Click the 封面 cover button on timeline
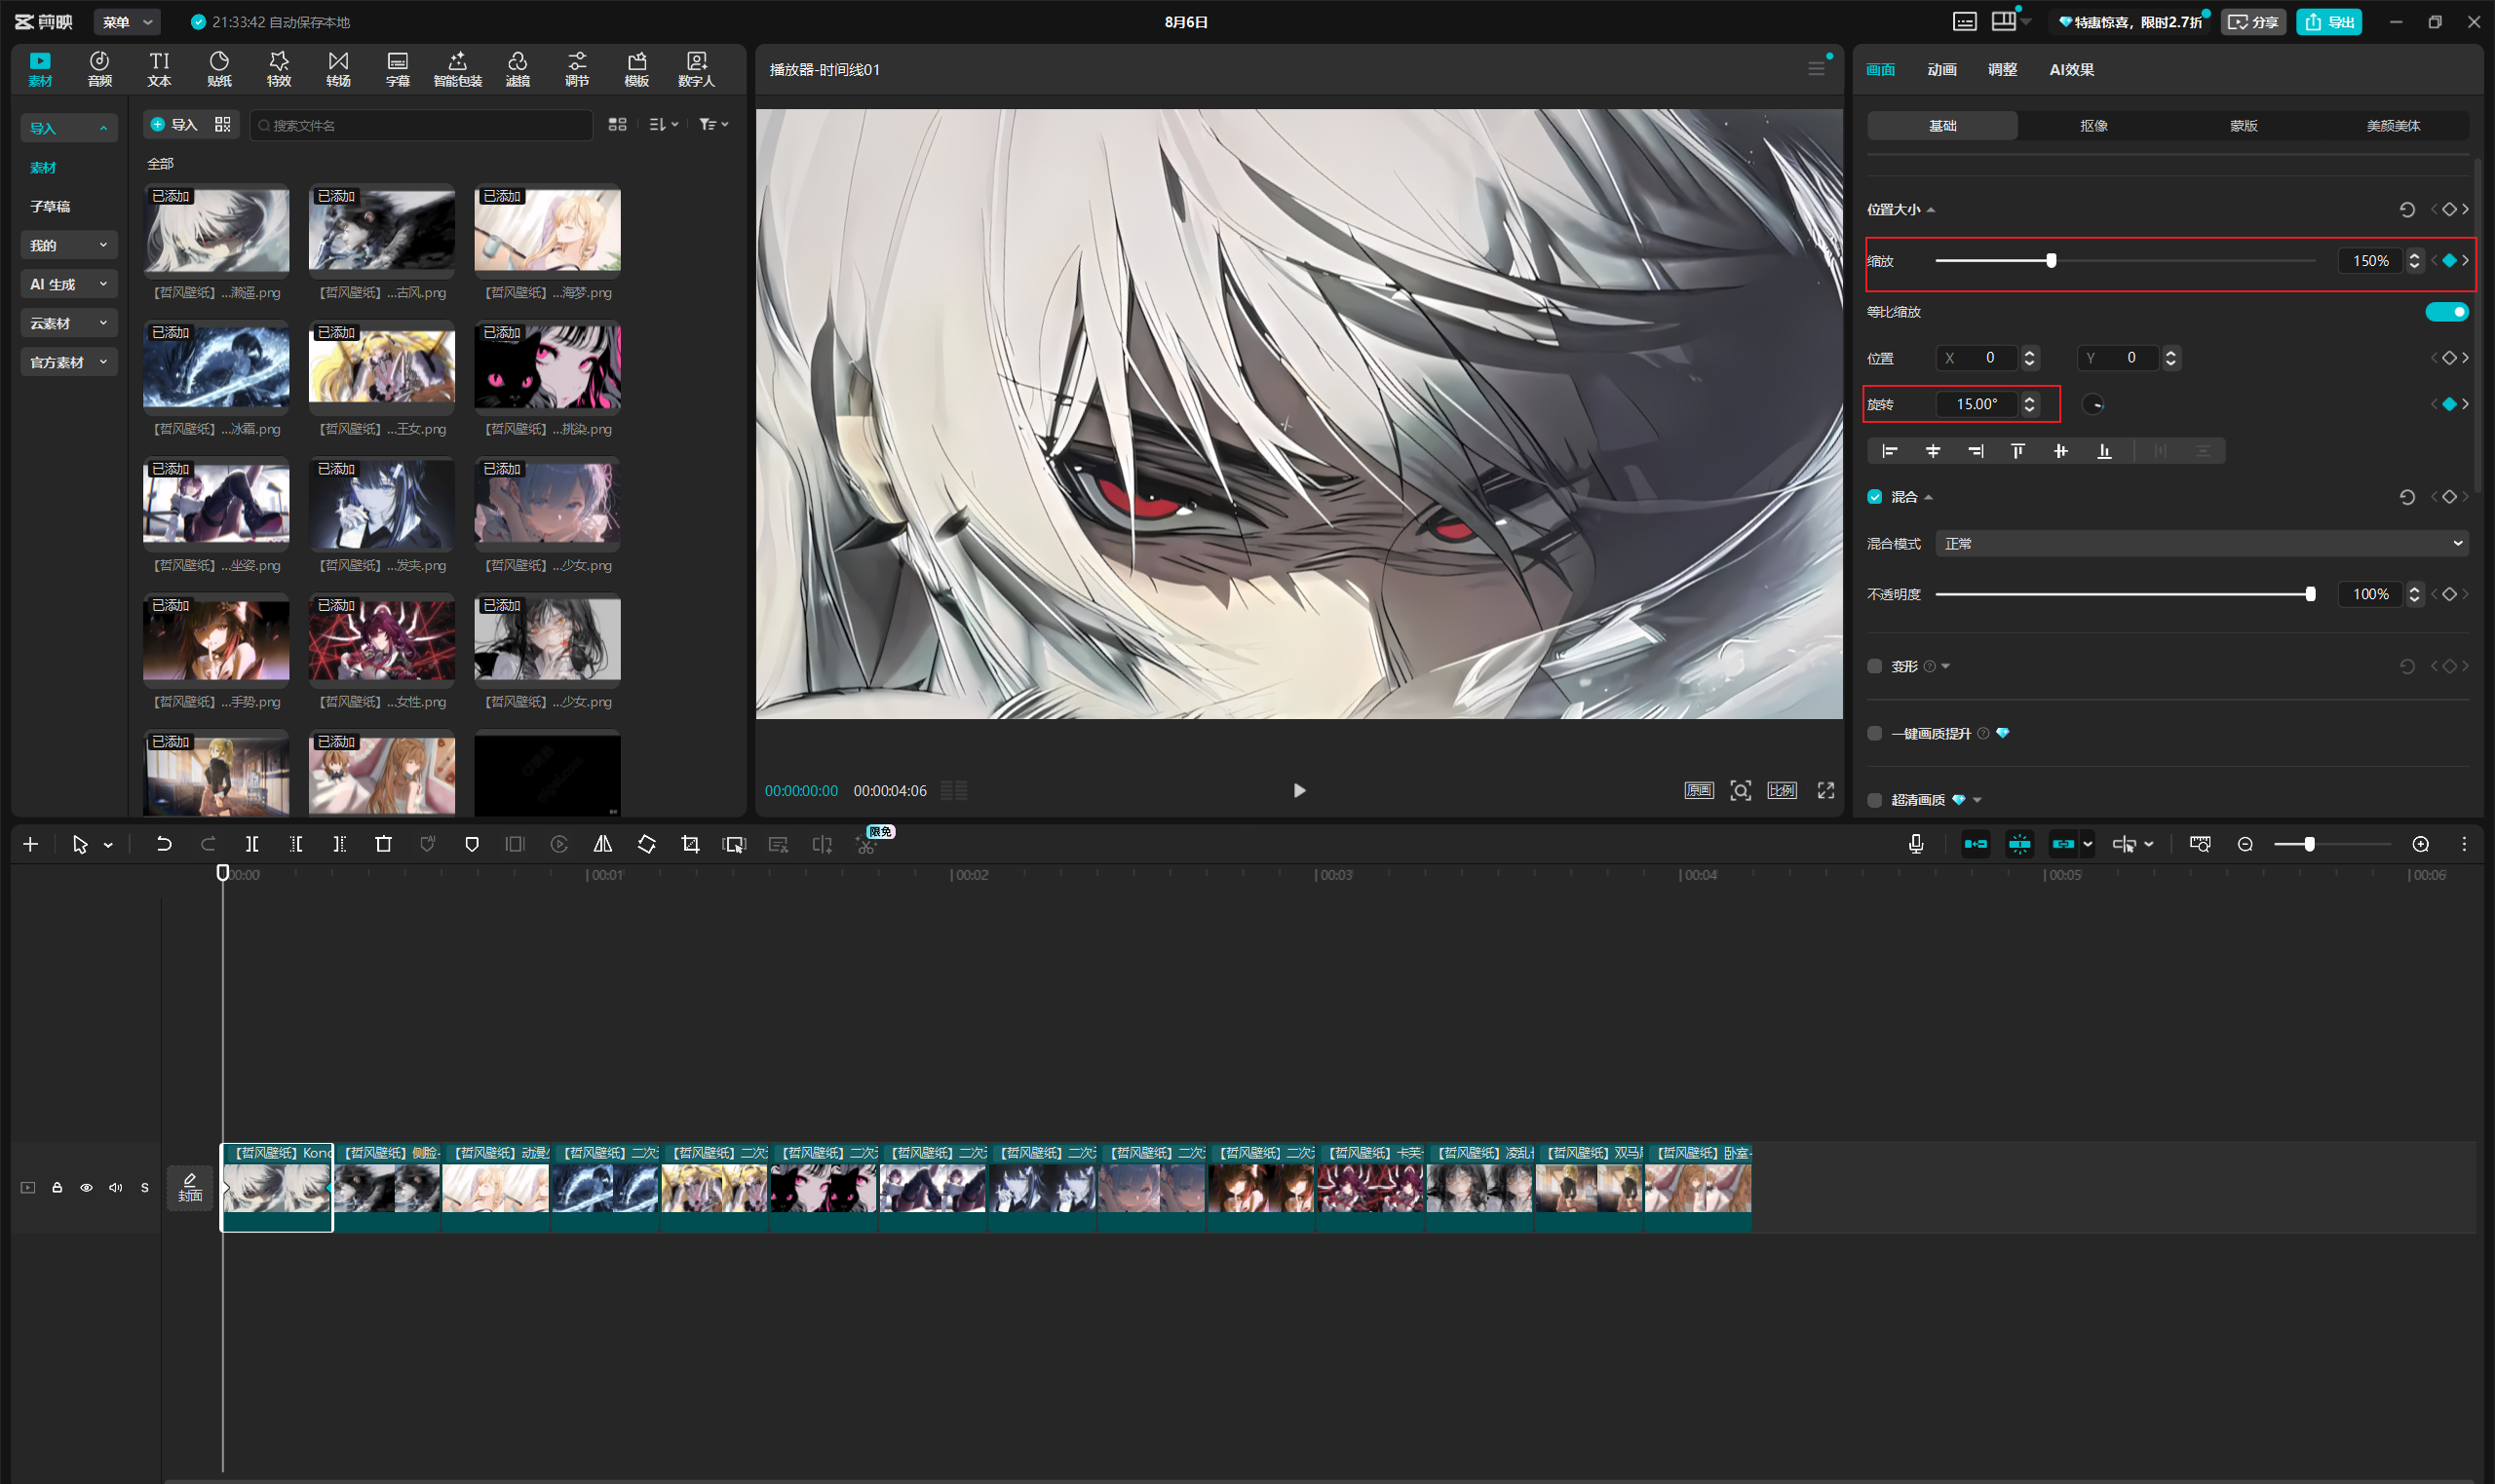 (190, 1187)
